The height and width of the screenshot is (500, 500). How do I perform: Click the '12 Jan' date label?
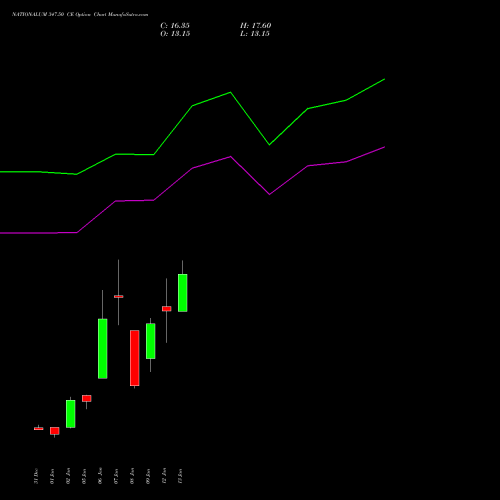(164, 476)
